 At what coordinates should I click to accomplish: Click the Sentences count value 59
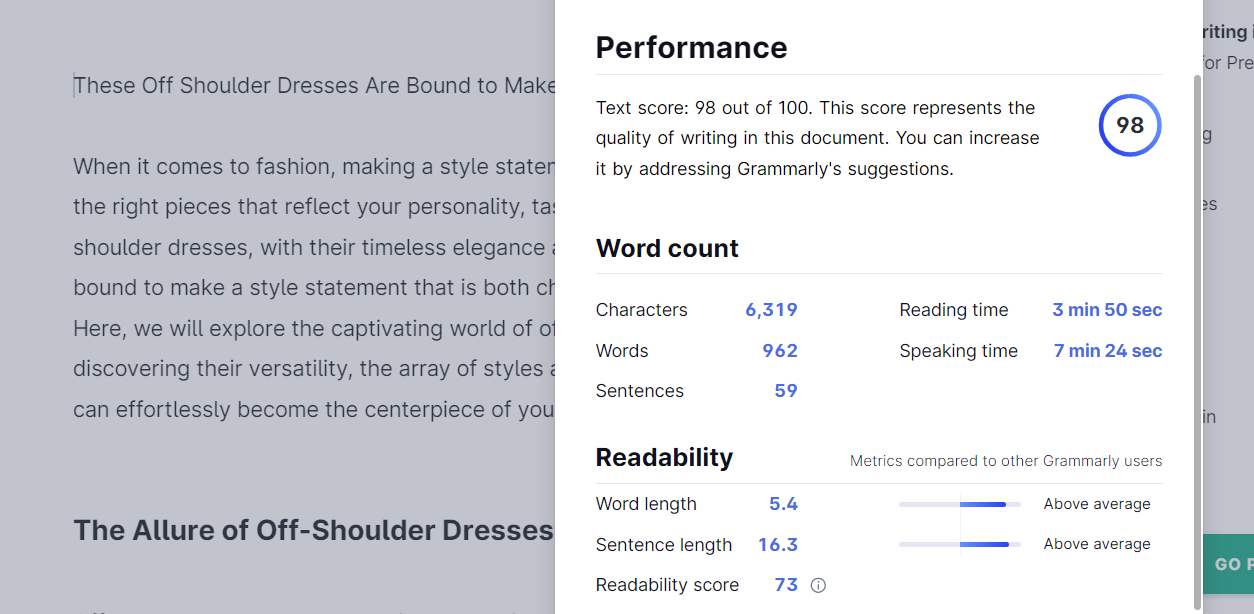click(786, 391)
